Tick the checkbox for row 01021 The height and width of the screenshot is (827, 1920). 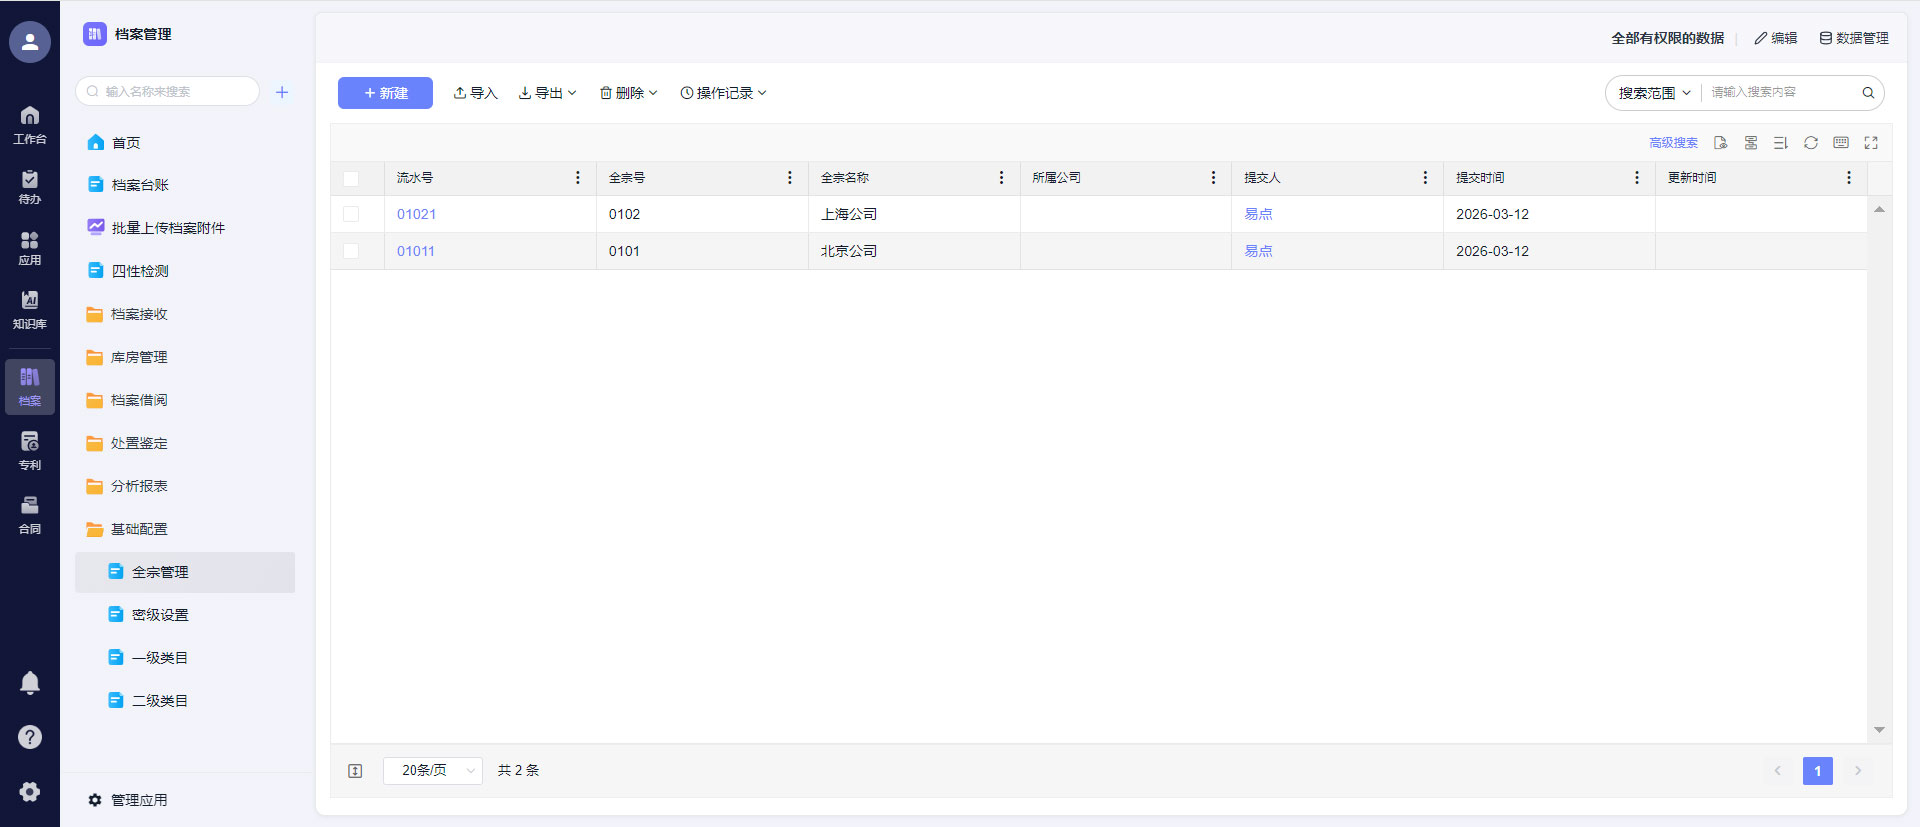[x=351, y=214]
